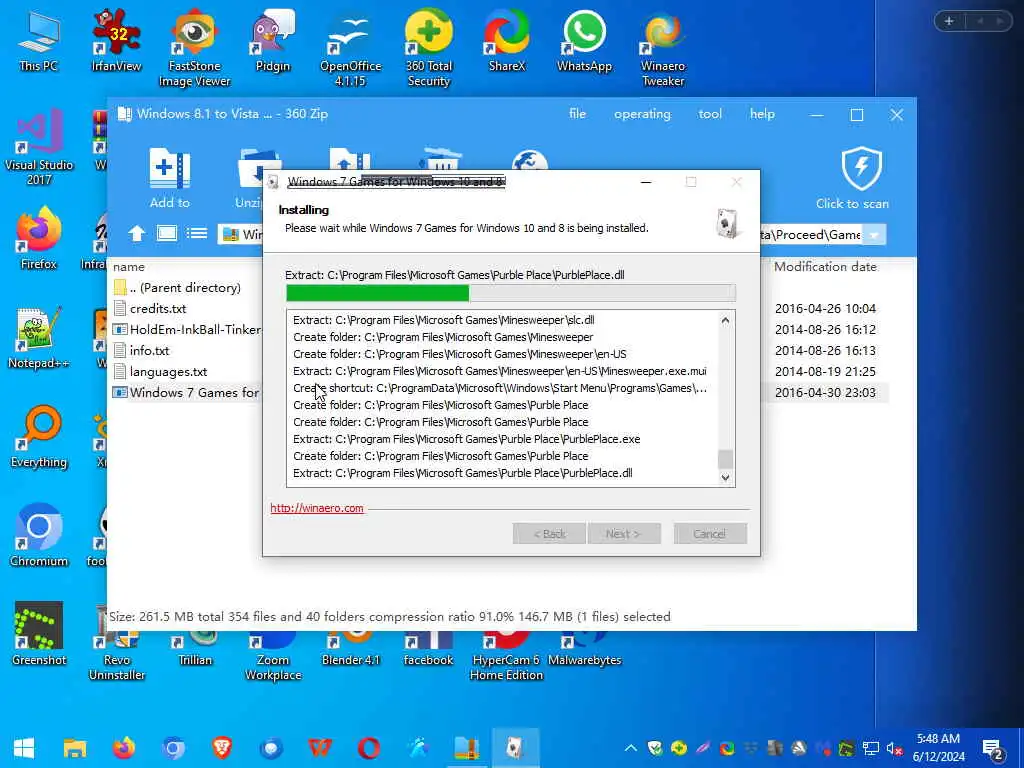Open Winaero Tweaker desktop icon
The height and width of the screenshot is (768, 1024).
(663, 48)
